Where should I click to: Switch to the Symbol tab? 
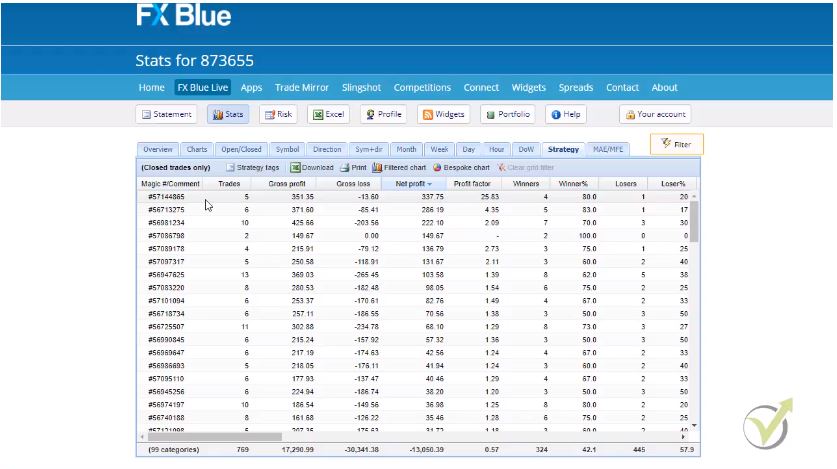tap(287, 150)
